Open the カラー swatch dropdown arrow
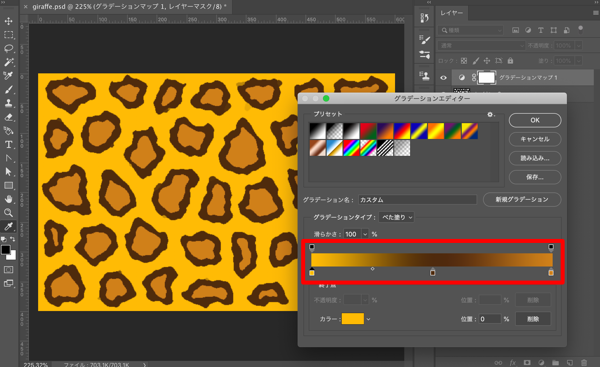The image size is (600, 367). point(368,319)
